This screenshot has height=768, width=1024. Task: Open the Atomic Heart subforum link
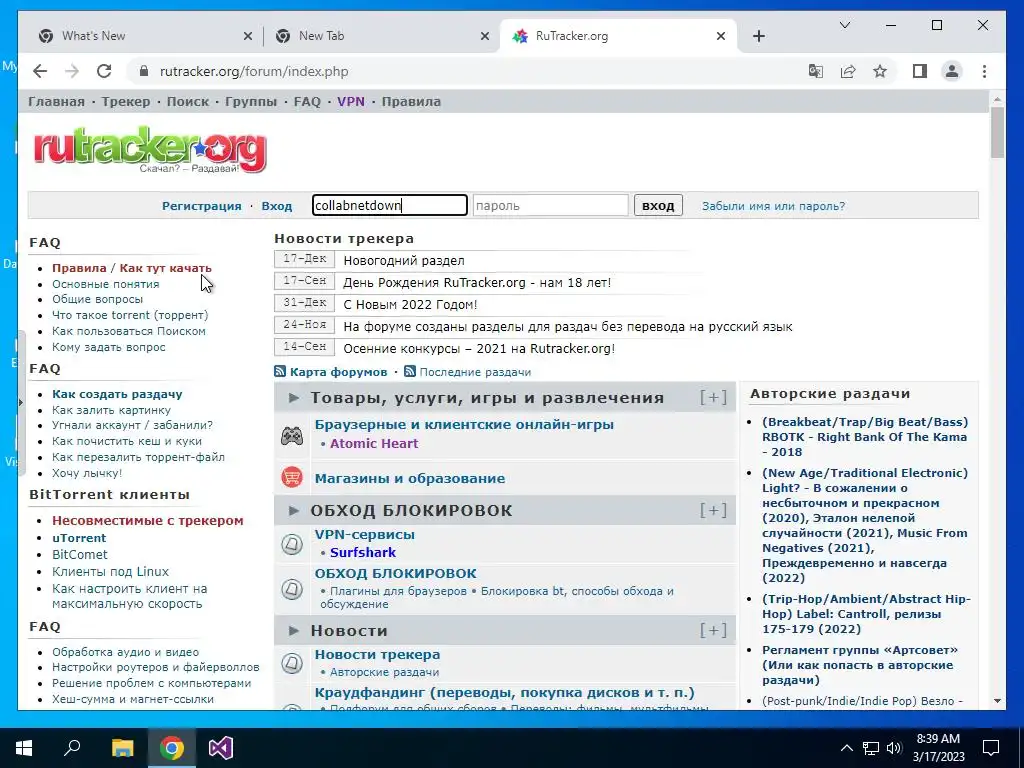(374, 443)
